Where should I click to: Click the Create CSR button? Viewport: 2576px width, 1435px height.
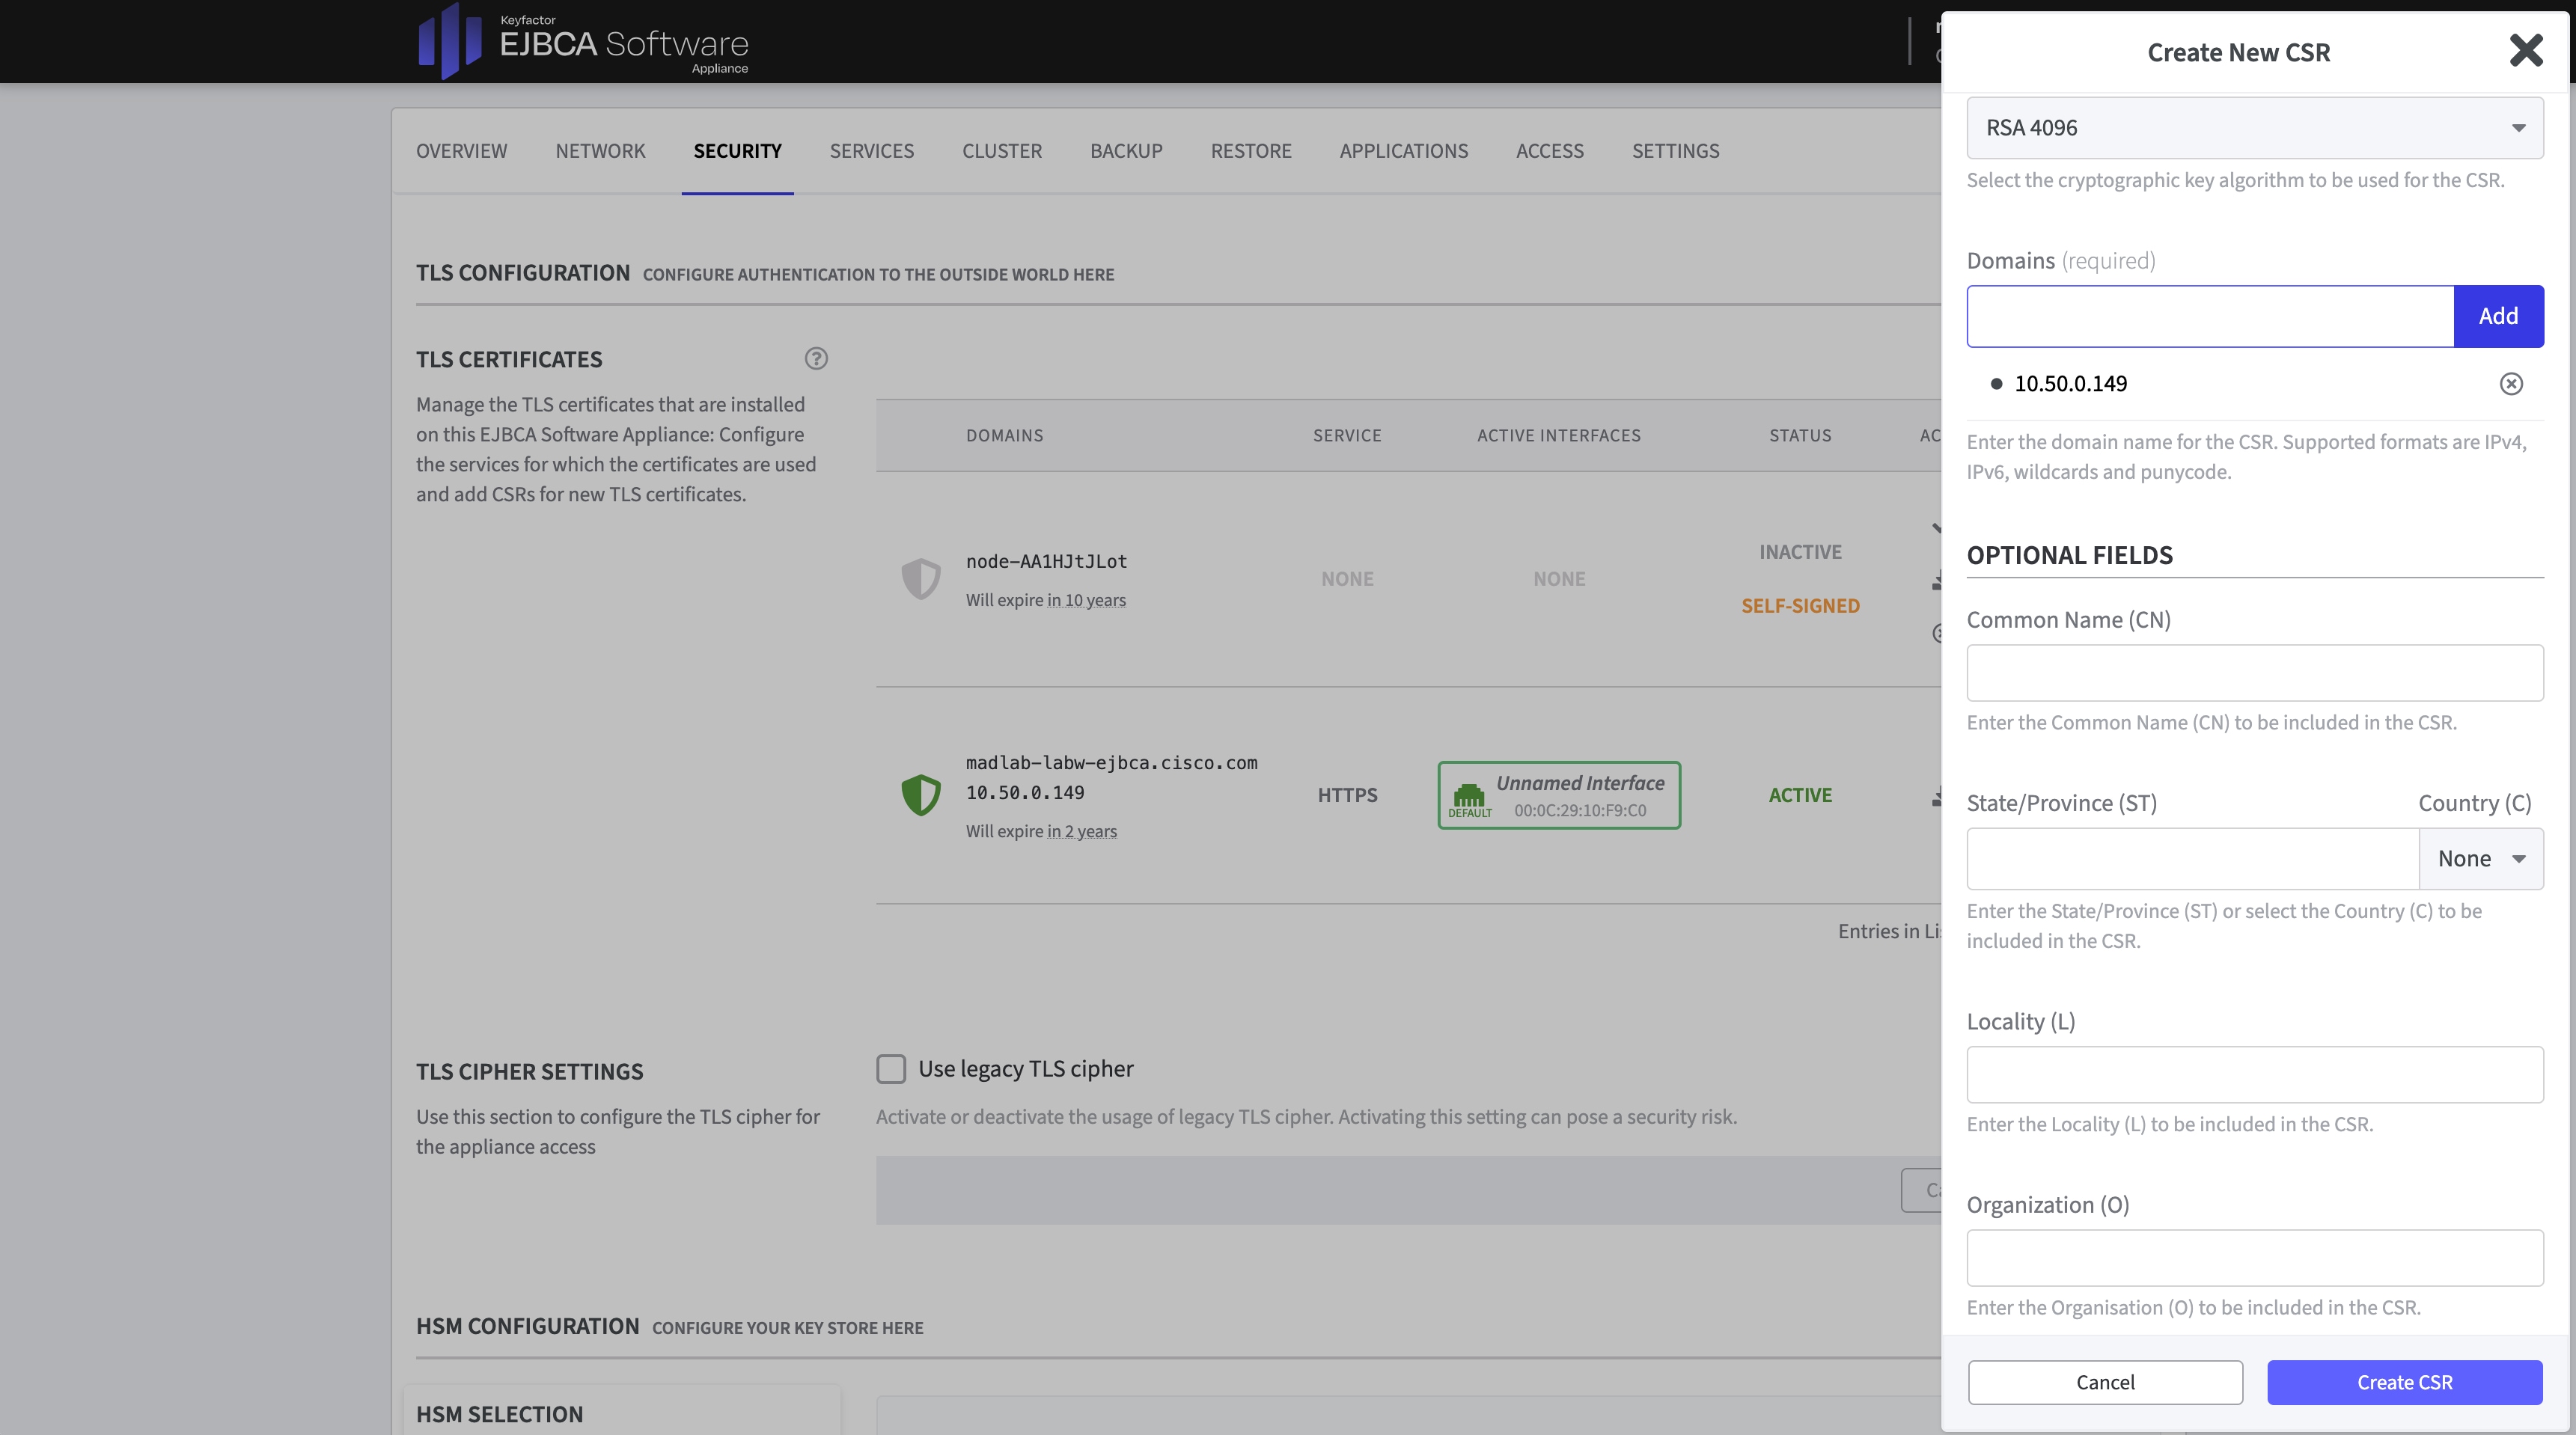2404,1382
